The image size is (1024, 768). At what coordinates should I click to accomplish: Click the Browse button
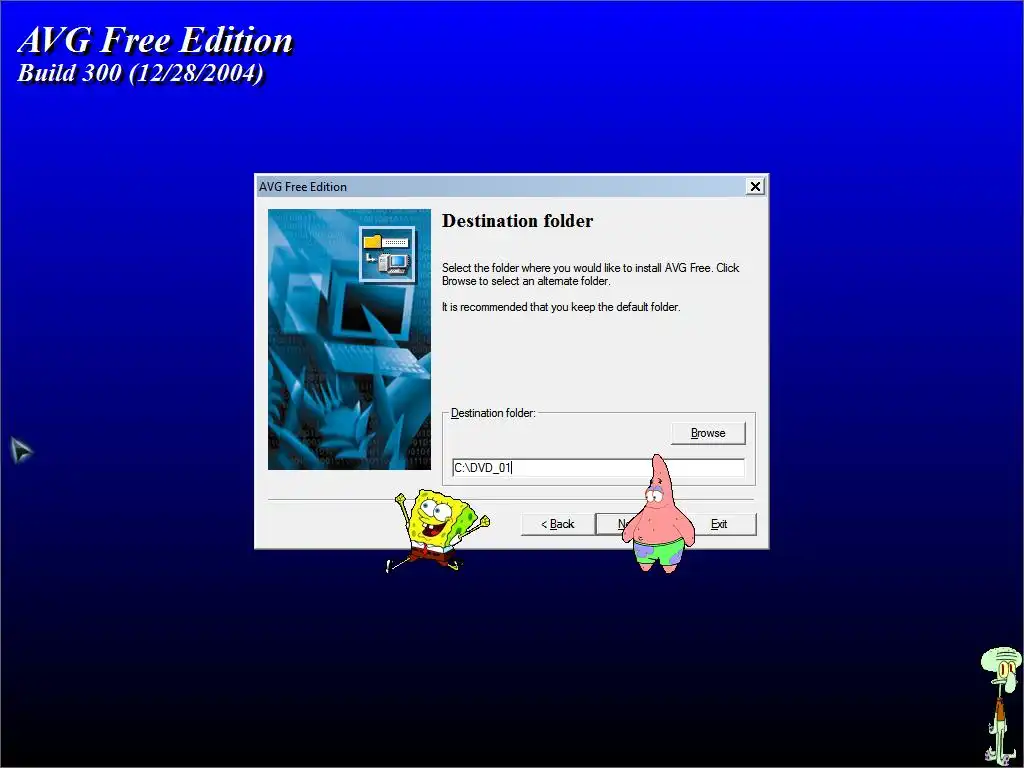click(x=708, y=433)
